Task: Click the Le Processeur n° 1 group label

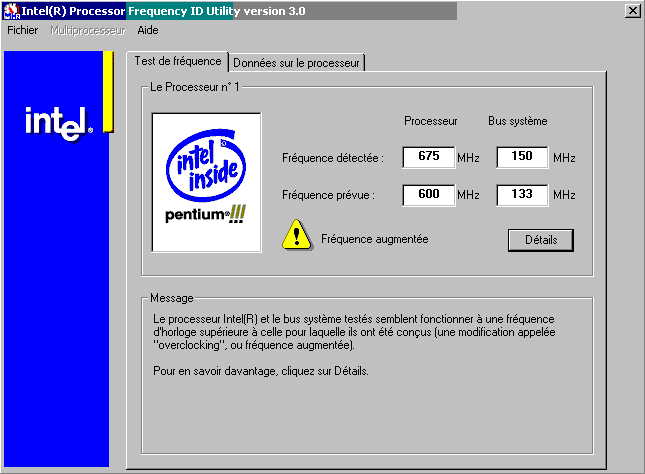Action: click(194, 87)
